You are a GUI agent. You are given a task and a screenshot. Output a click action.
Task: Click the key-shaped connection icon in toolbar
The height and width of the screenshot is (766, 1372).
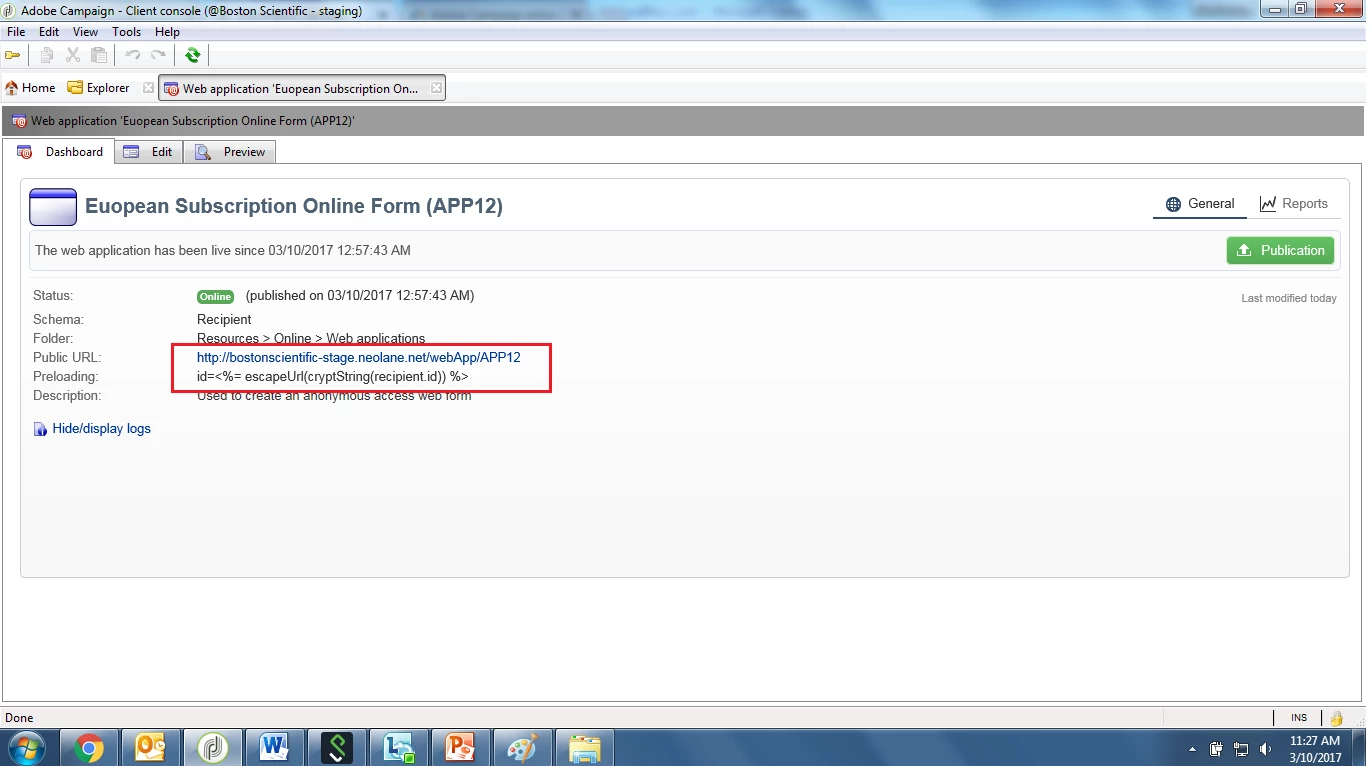coord(13,55)
